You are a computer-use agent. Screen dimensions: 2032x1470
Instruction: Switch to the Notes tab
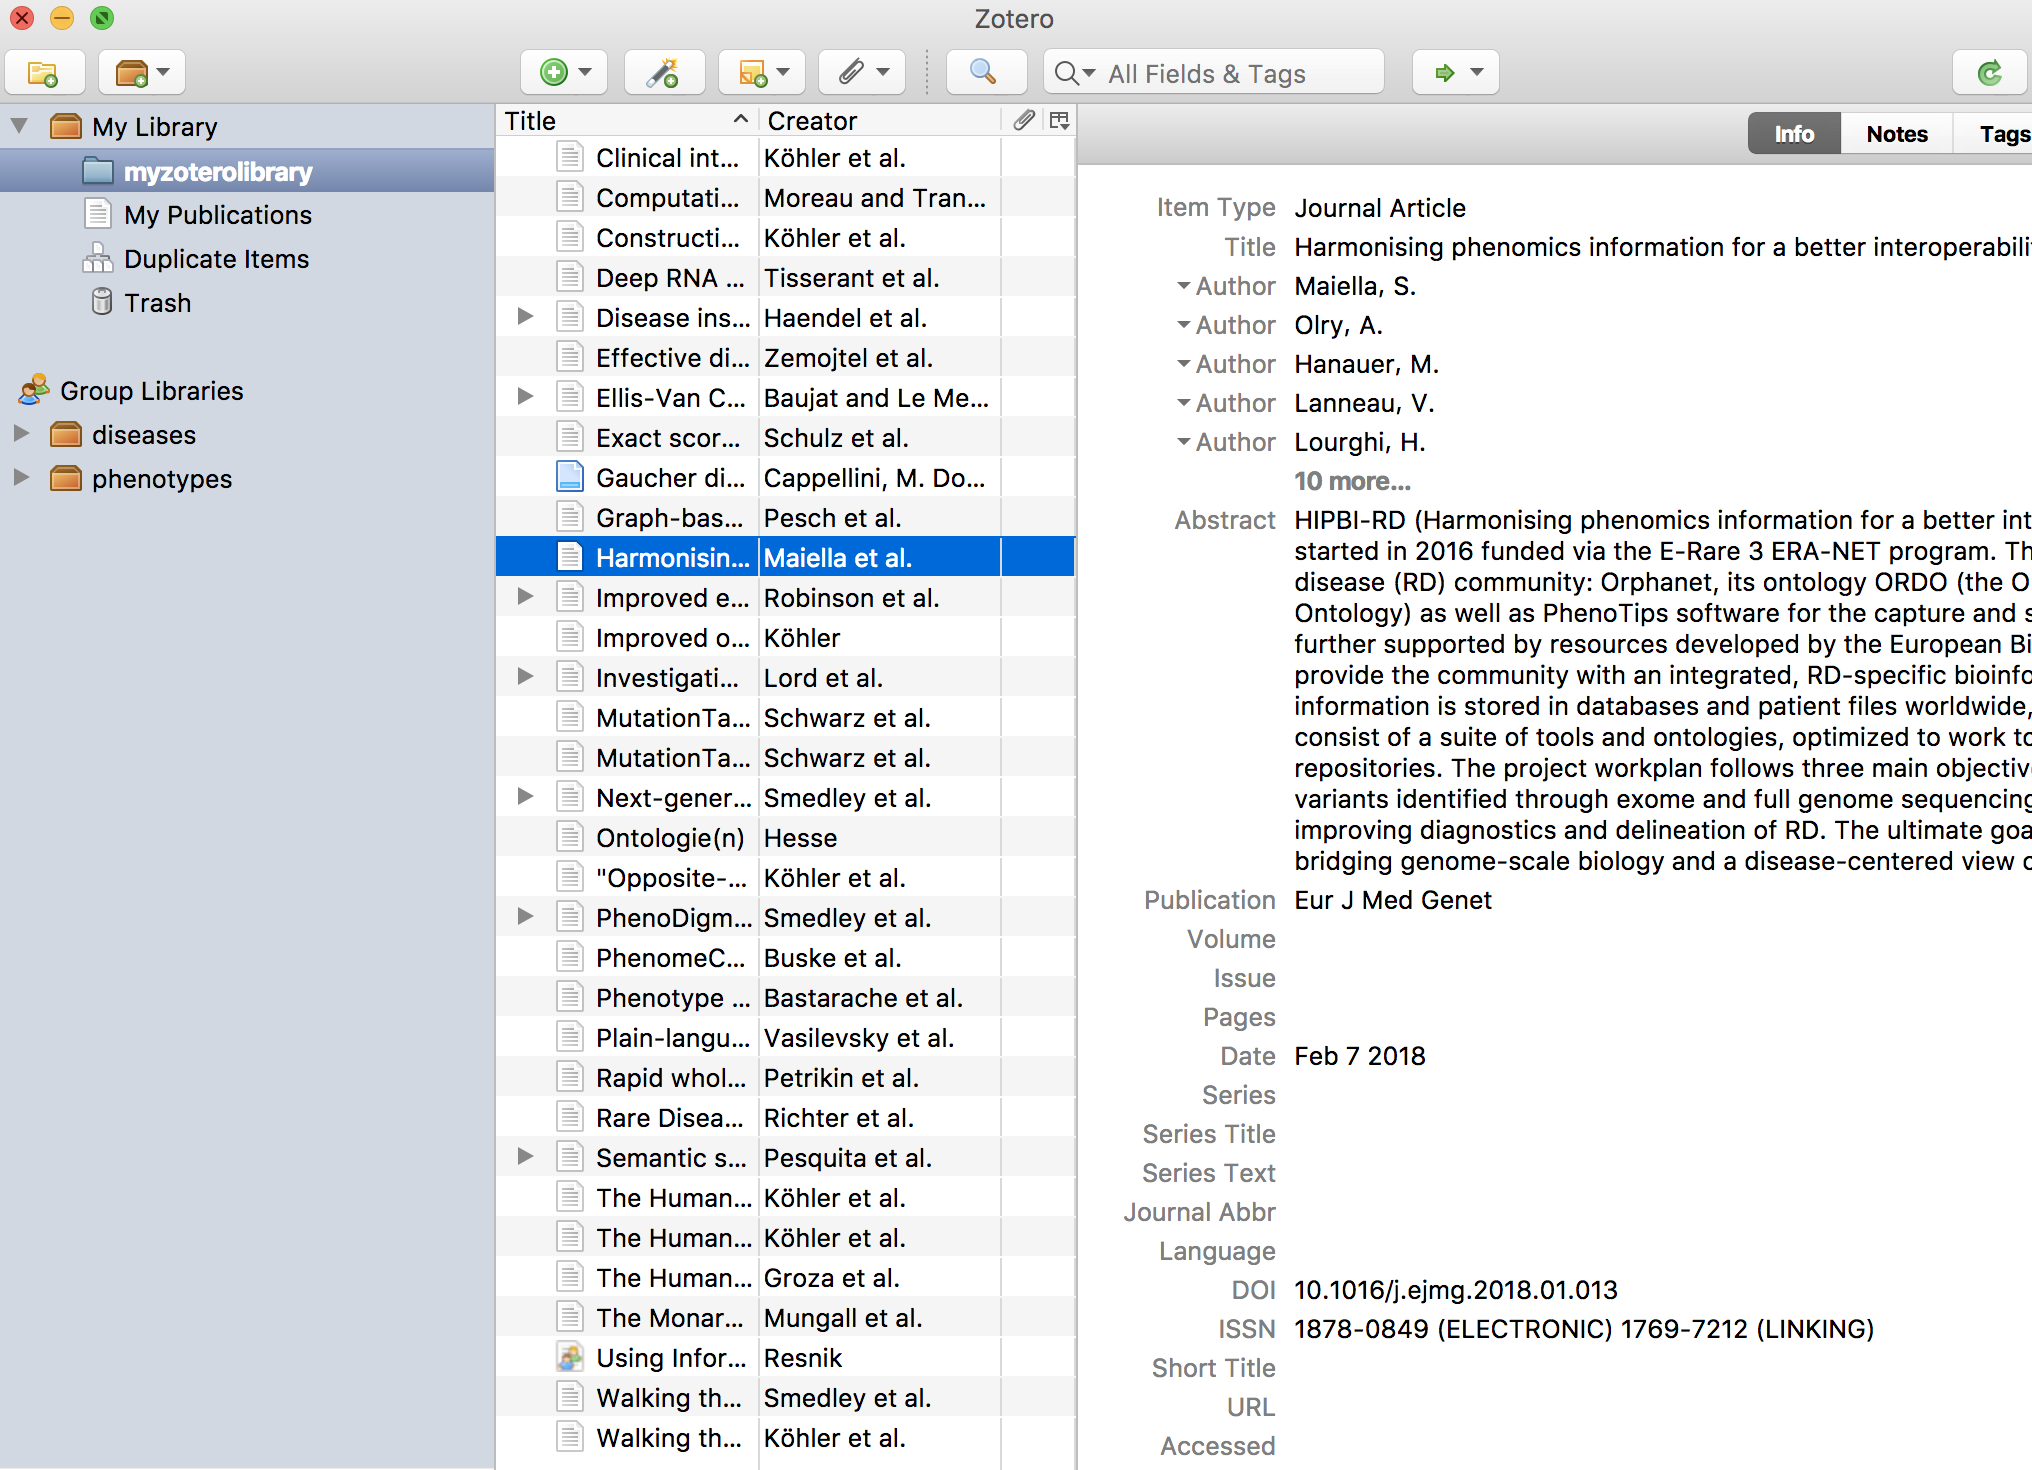coord(1893,134)
